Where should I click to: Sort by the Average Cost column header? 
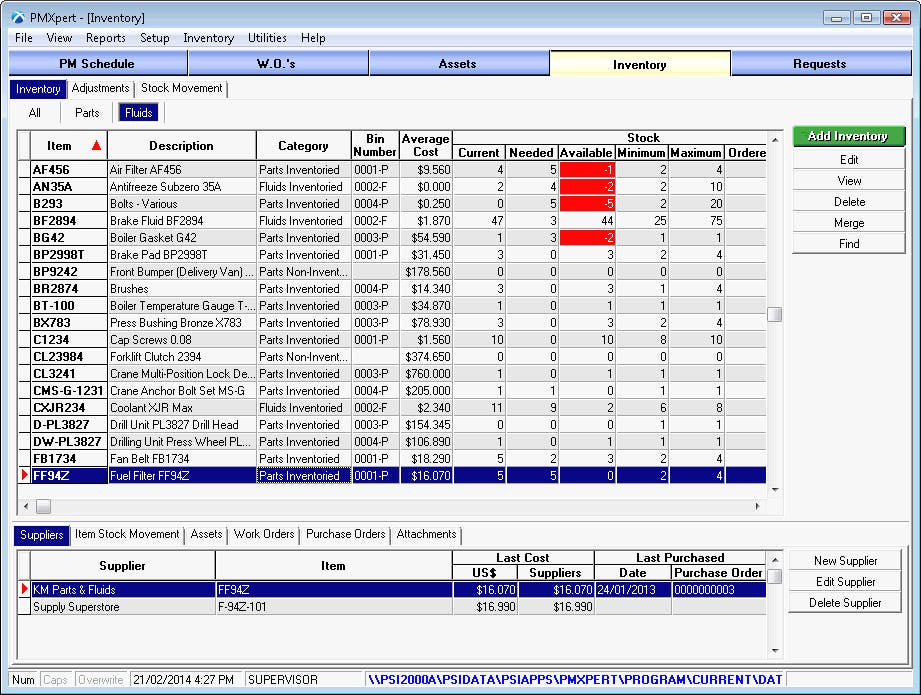(x=425, y=146)
